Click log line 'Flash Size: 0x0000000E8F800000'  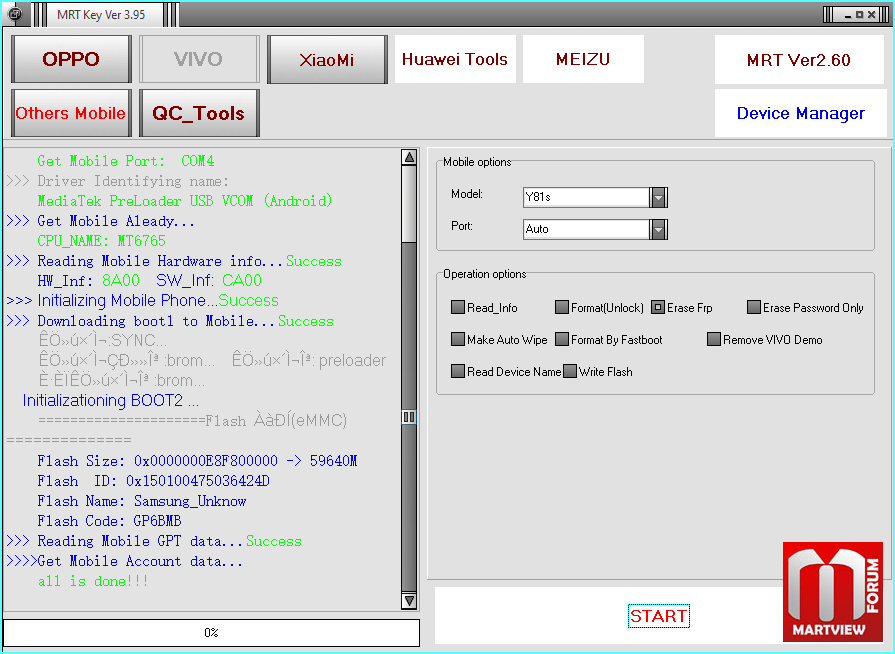197,461
